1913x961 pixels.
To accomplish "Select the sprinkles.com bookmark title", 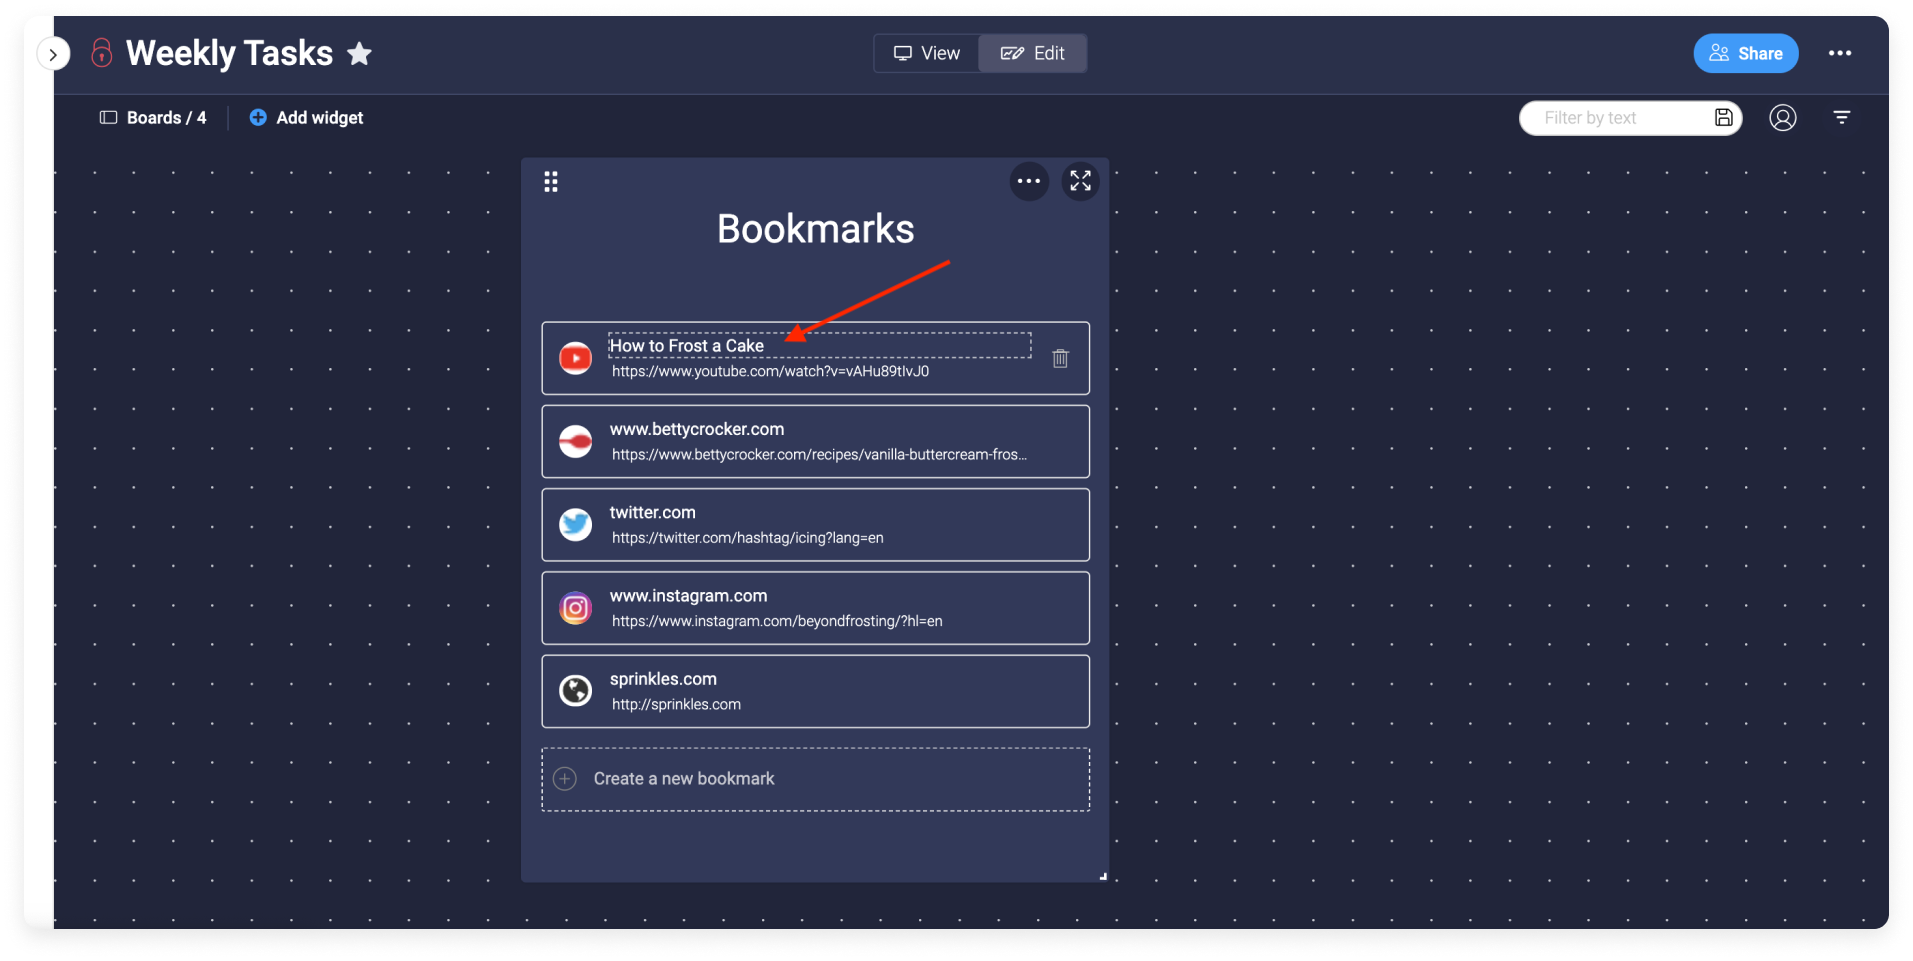I will [x=663, y=679].
